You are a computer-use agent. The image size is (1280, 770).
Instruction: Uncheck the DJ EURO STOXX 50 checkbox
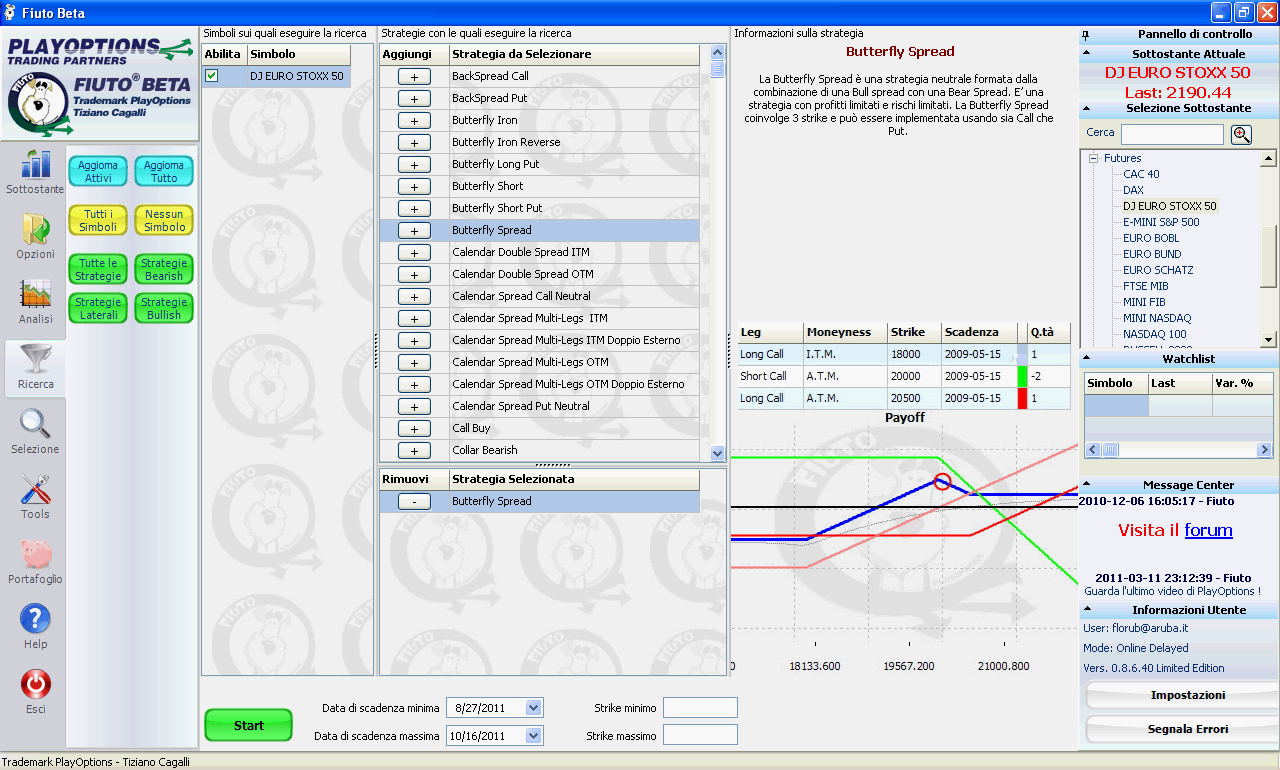tap(211, 76)
